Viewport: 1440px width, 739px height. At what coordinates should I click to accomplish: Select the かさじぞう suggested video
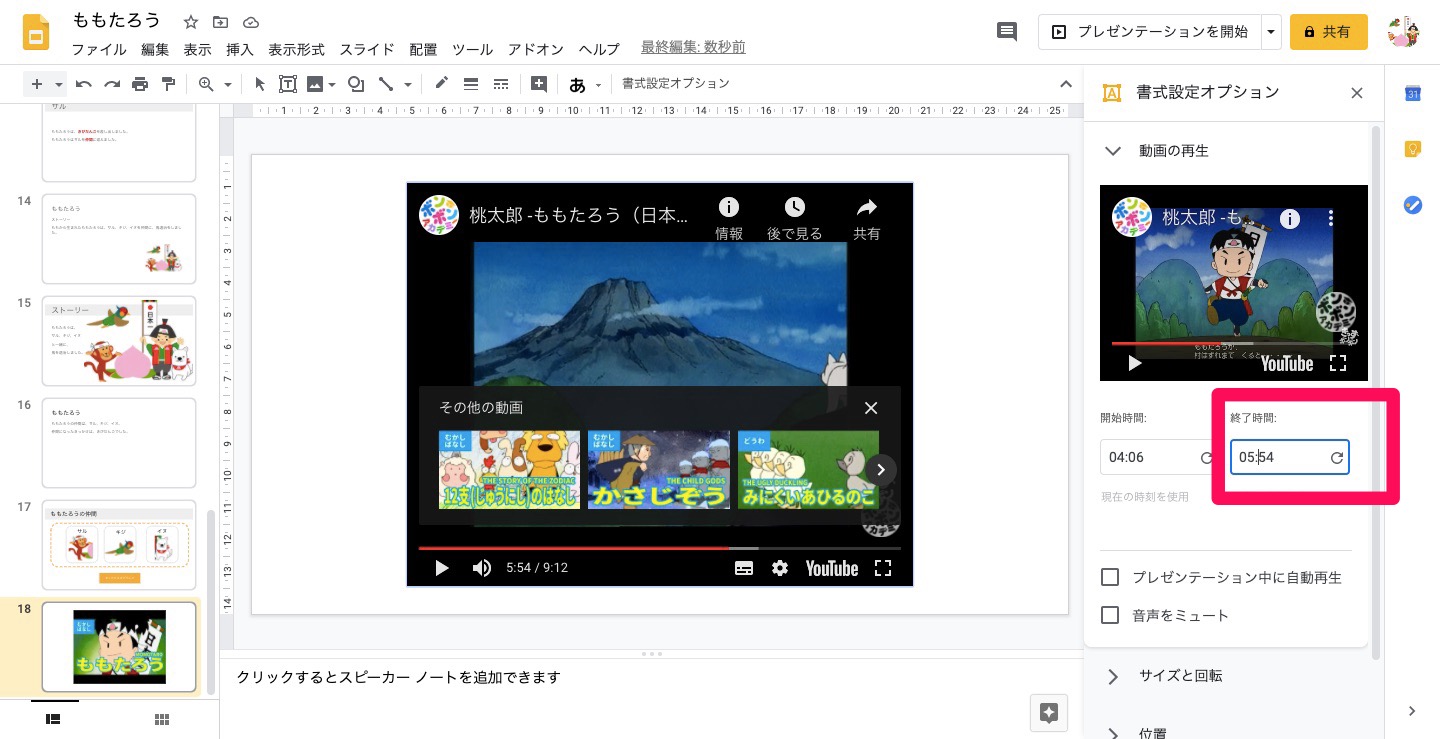tap(659, 470)
